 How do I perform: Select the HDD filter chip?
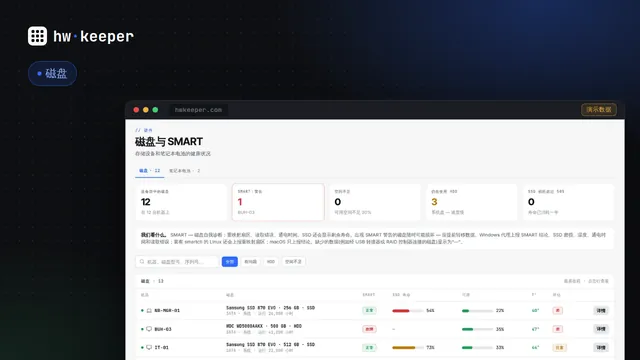pyautogui.click(x=271, y=262)
